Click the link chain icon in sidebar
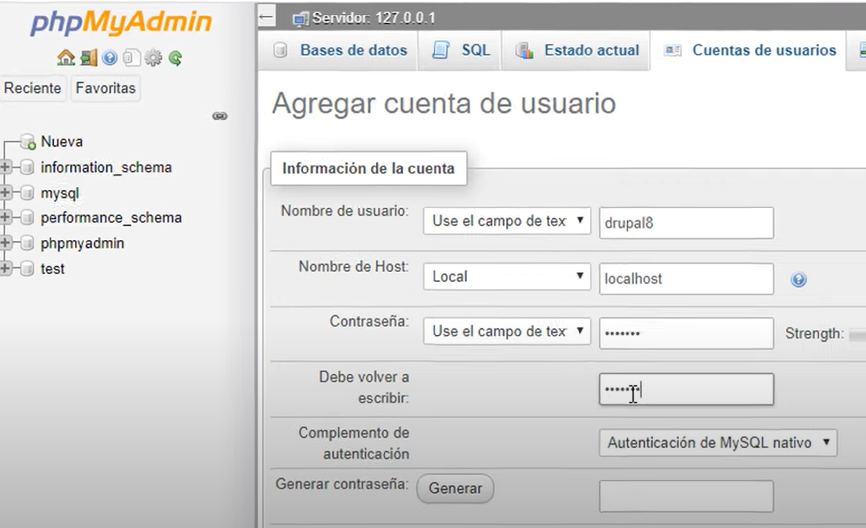The image size is (866, 528). pyautogui.click(x=220, y=116)
